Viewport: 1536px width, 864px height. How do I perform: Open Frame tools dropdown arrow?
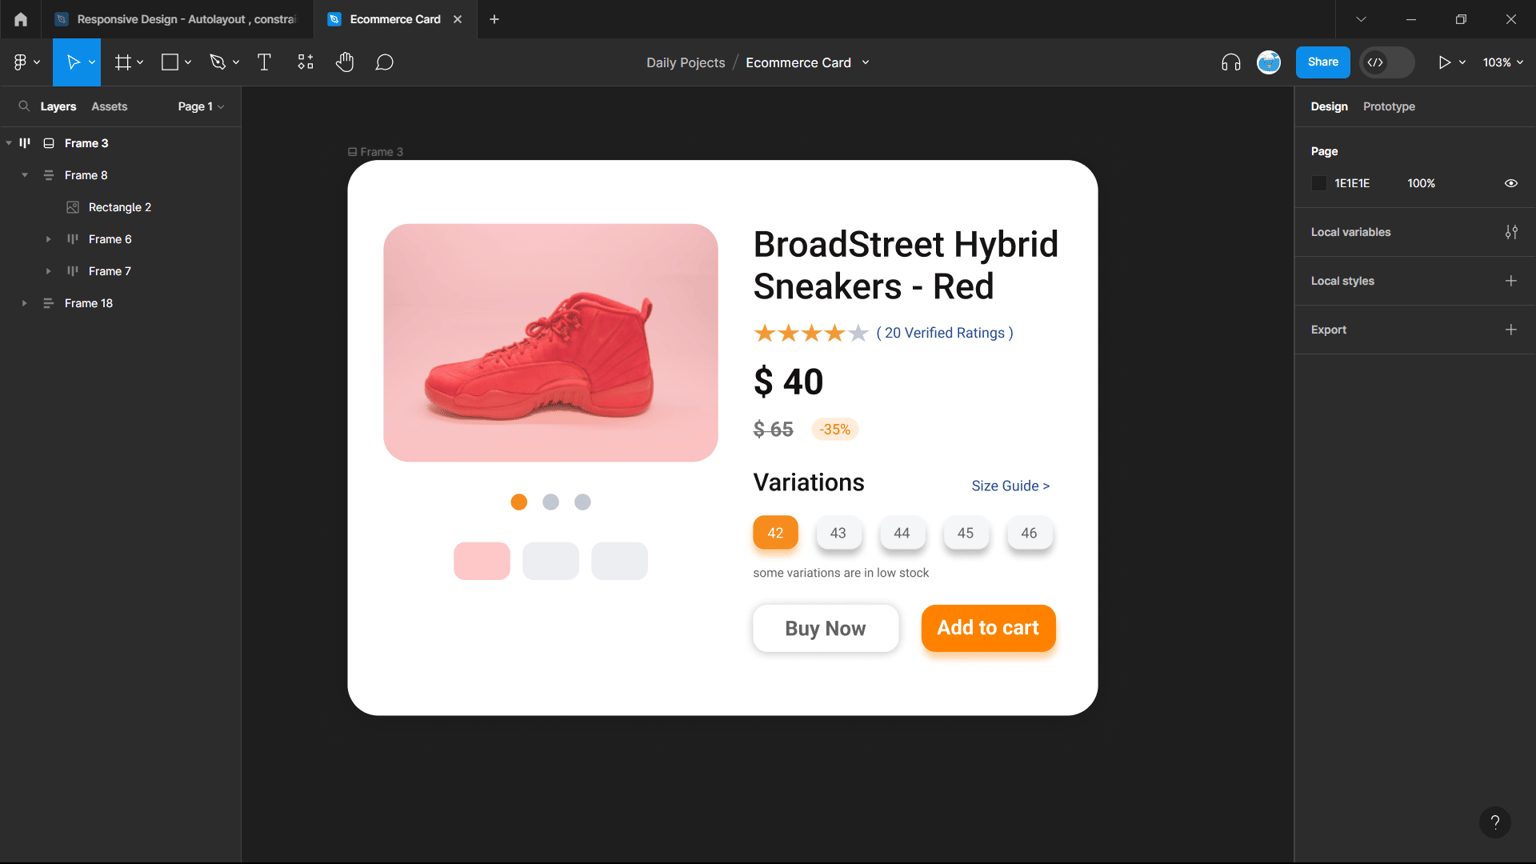[140, 62]
